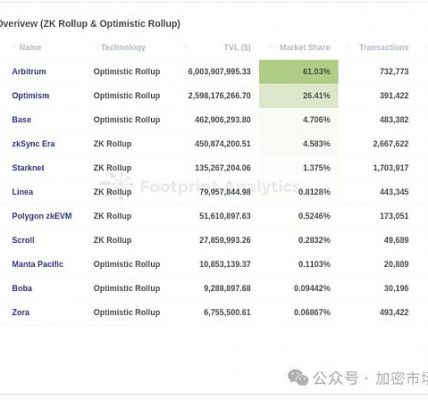Open the Base link
Image resolution: width=428 pixels, height=400 pixels.
(x=22, y=120)
